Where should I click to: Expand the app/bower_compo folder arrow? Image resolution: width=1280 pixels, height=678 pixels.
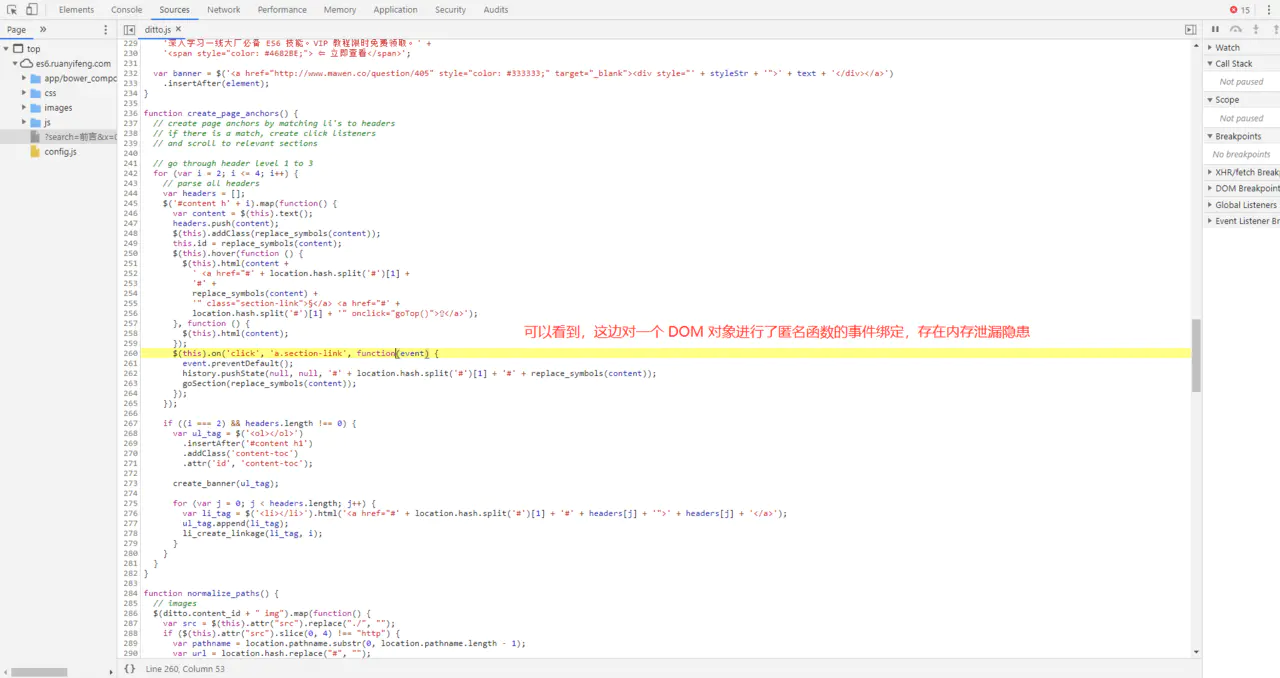tap(25, 78)
